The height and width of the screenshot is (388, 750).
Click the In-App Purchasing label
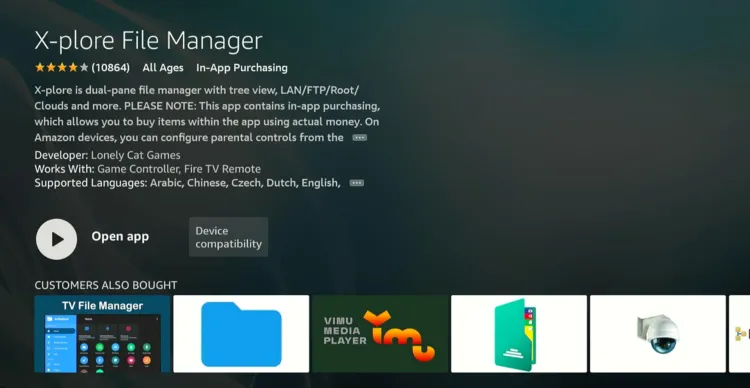(242, 68)
